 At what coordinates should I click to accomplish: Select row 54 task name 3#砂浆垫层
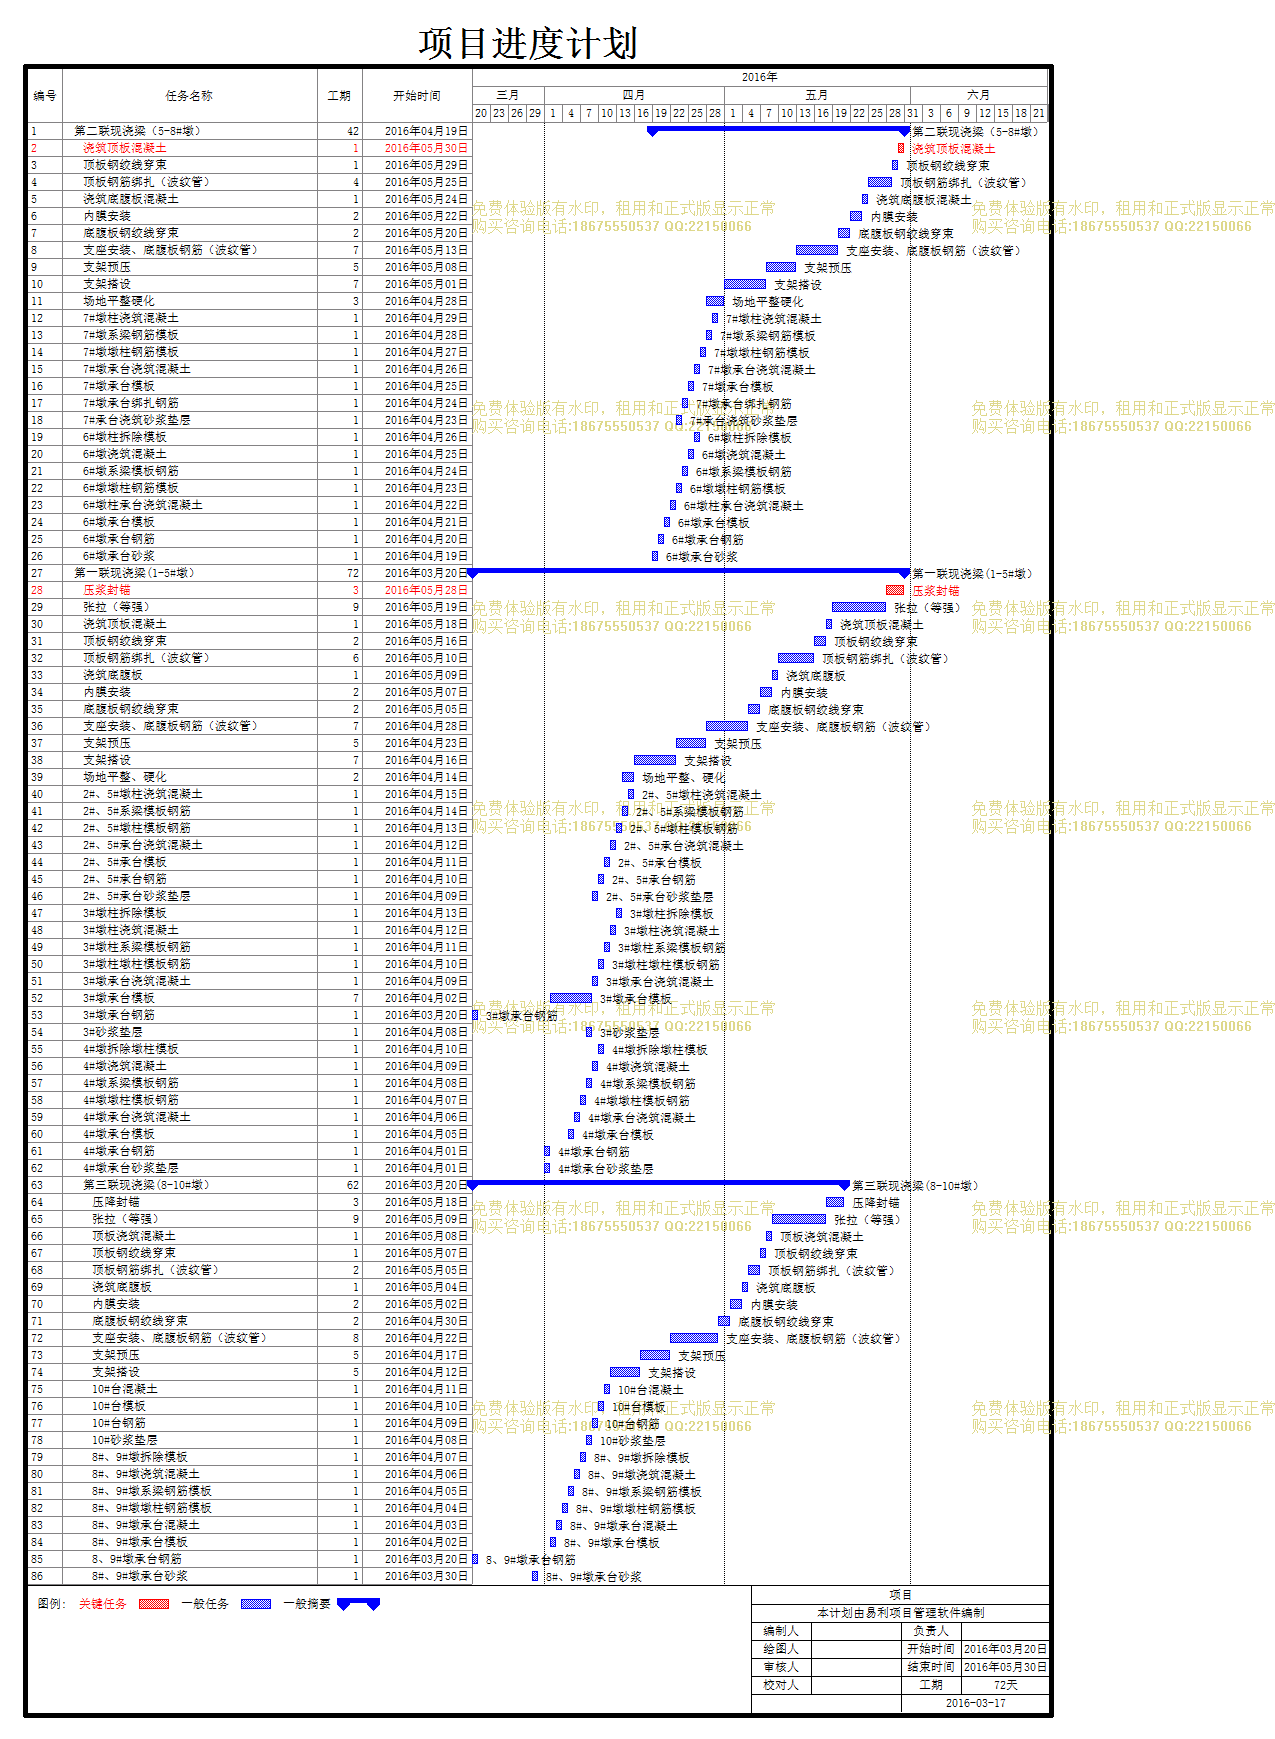[113, 1032]
